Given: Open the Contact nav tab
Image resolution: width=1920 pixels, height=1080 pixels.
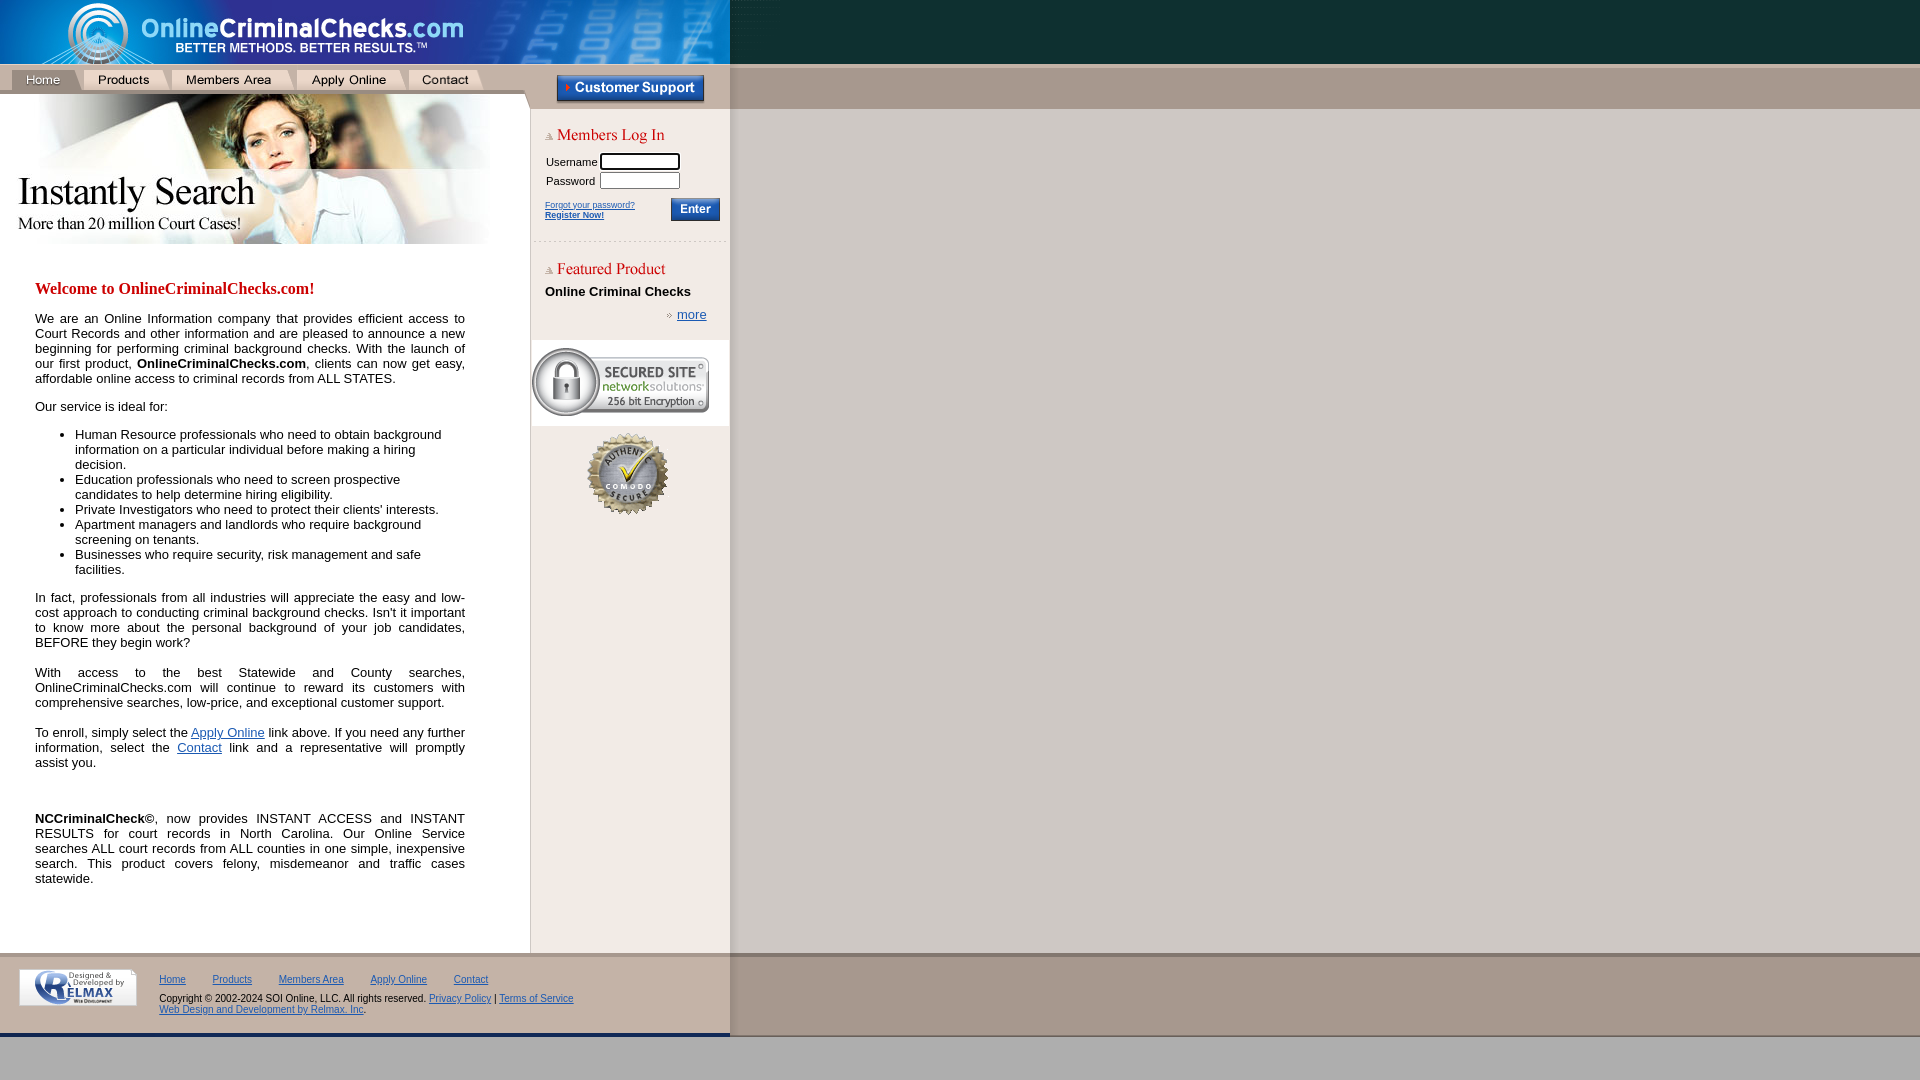Looking at the screenshot, I should pyautogui.click(x=445, y=80).
